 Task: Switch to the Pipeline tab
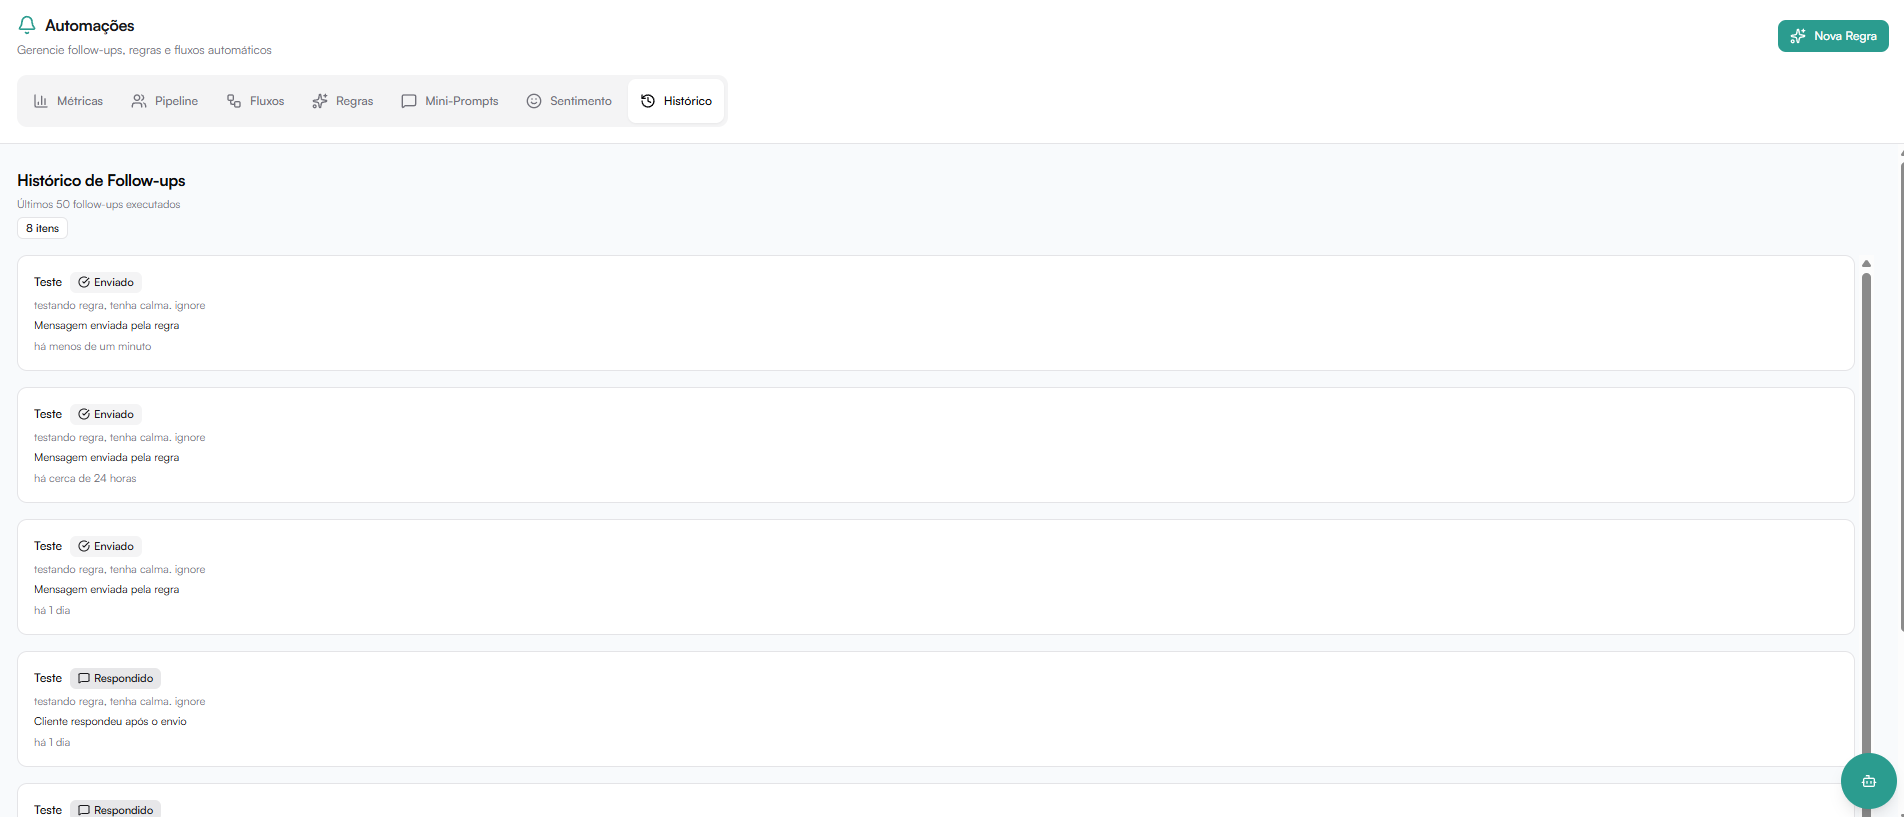(165, 101)
